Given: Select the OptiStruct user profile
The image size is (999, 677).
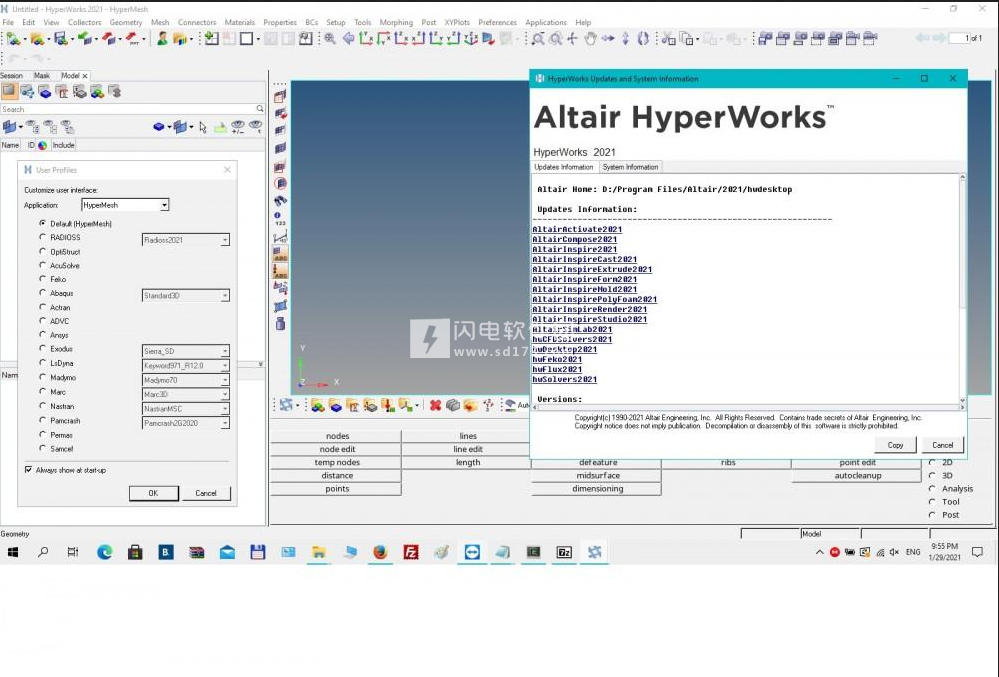Looking at the screenshot, I should point(43,252).
